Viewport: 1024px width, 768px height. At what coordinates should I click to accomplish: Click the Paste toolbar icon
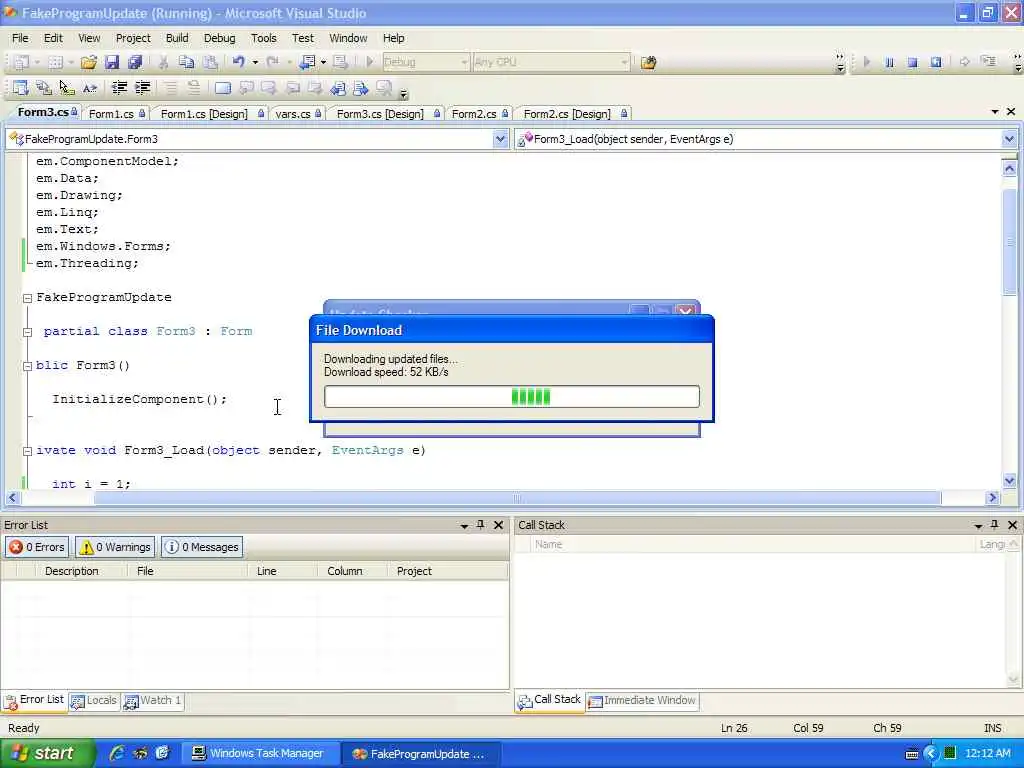[210, 62]
